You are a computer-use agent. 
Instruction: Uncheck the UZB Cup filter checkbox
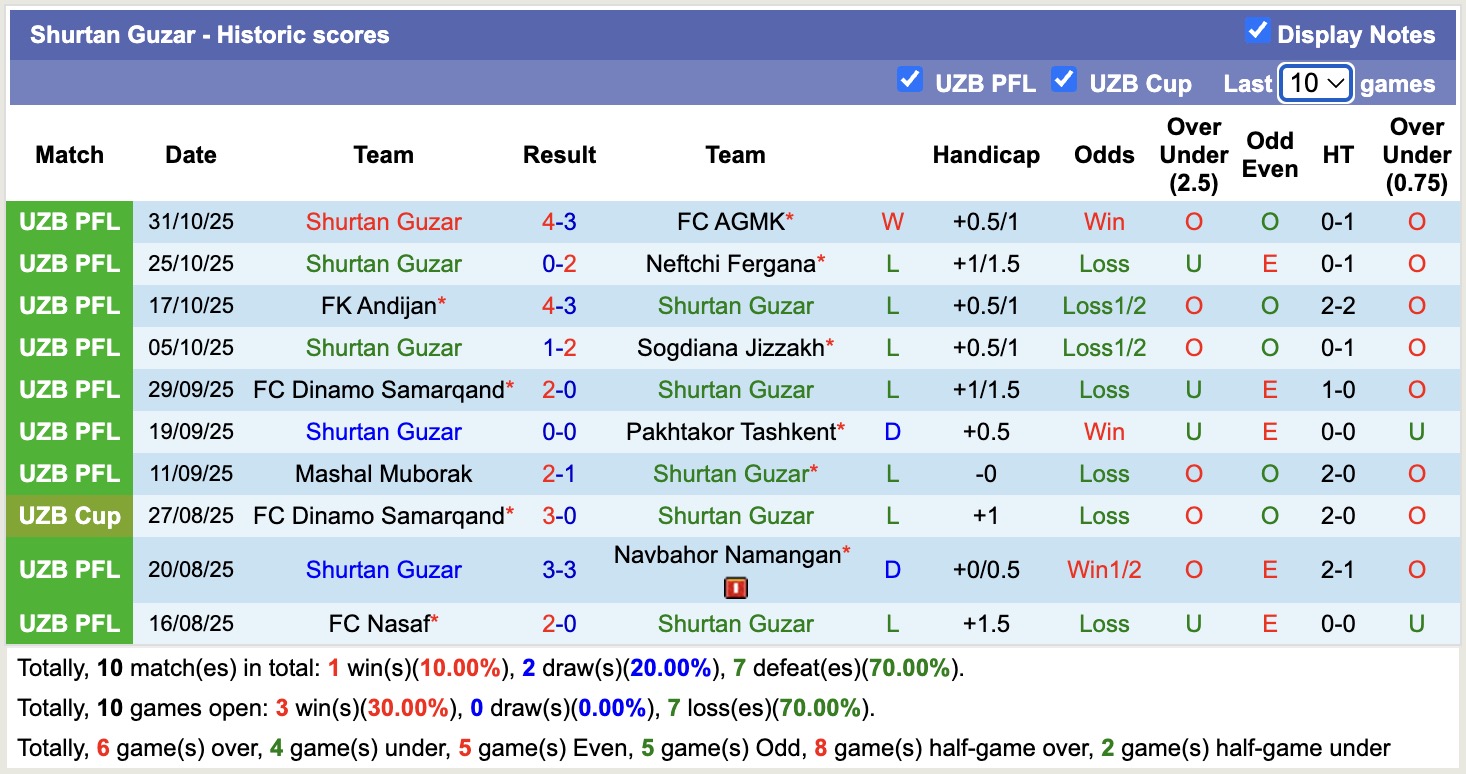click(1063, 79)
